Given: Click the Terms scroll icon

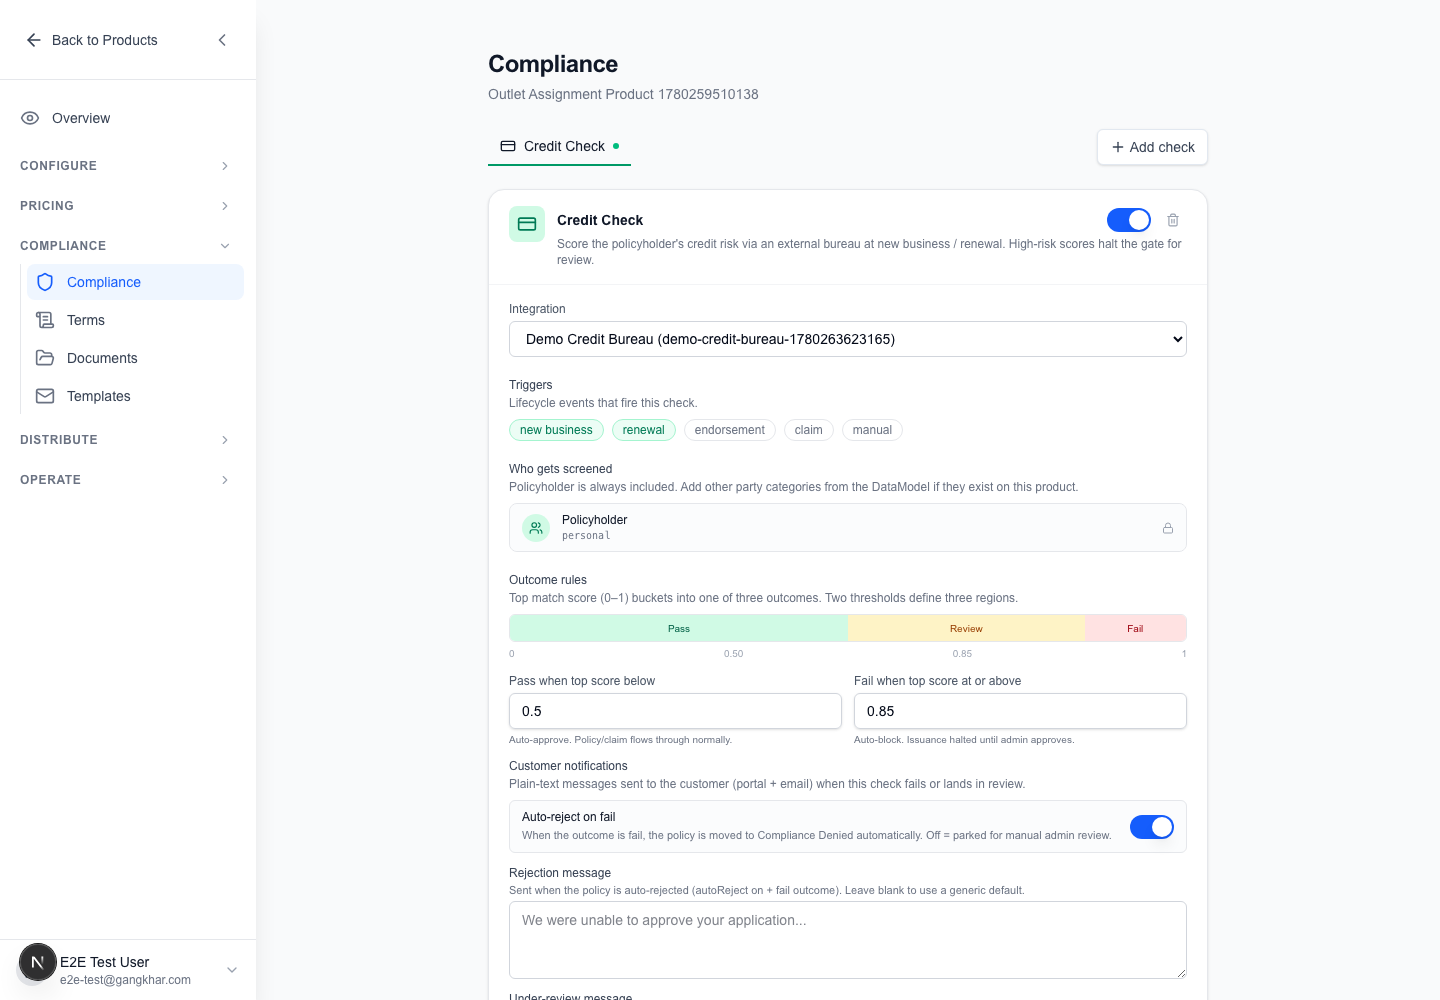Looking at the screenshot, I should point(45,320).
